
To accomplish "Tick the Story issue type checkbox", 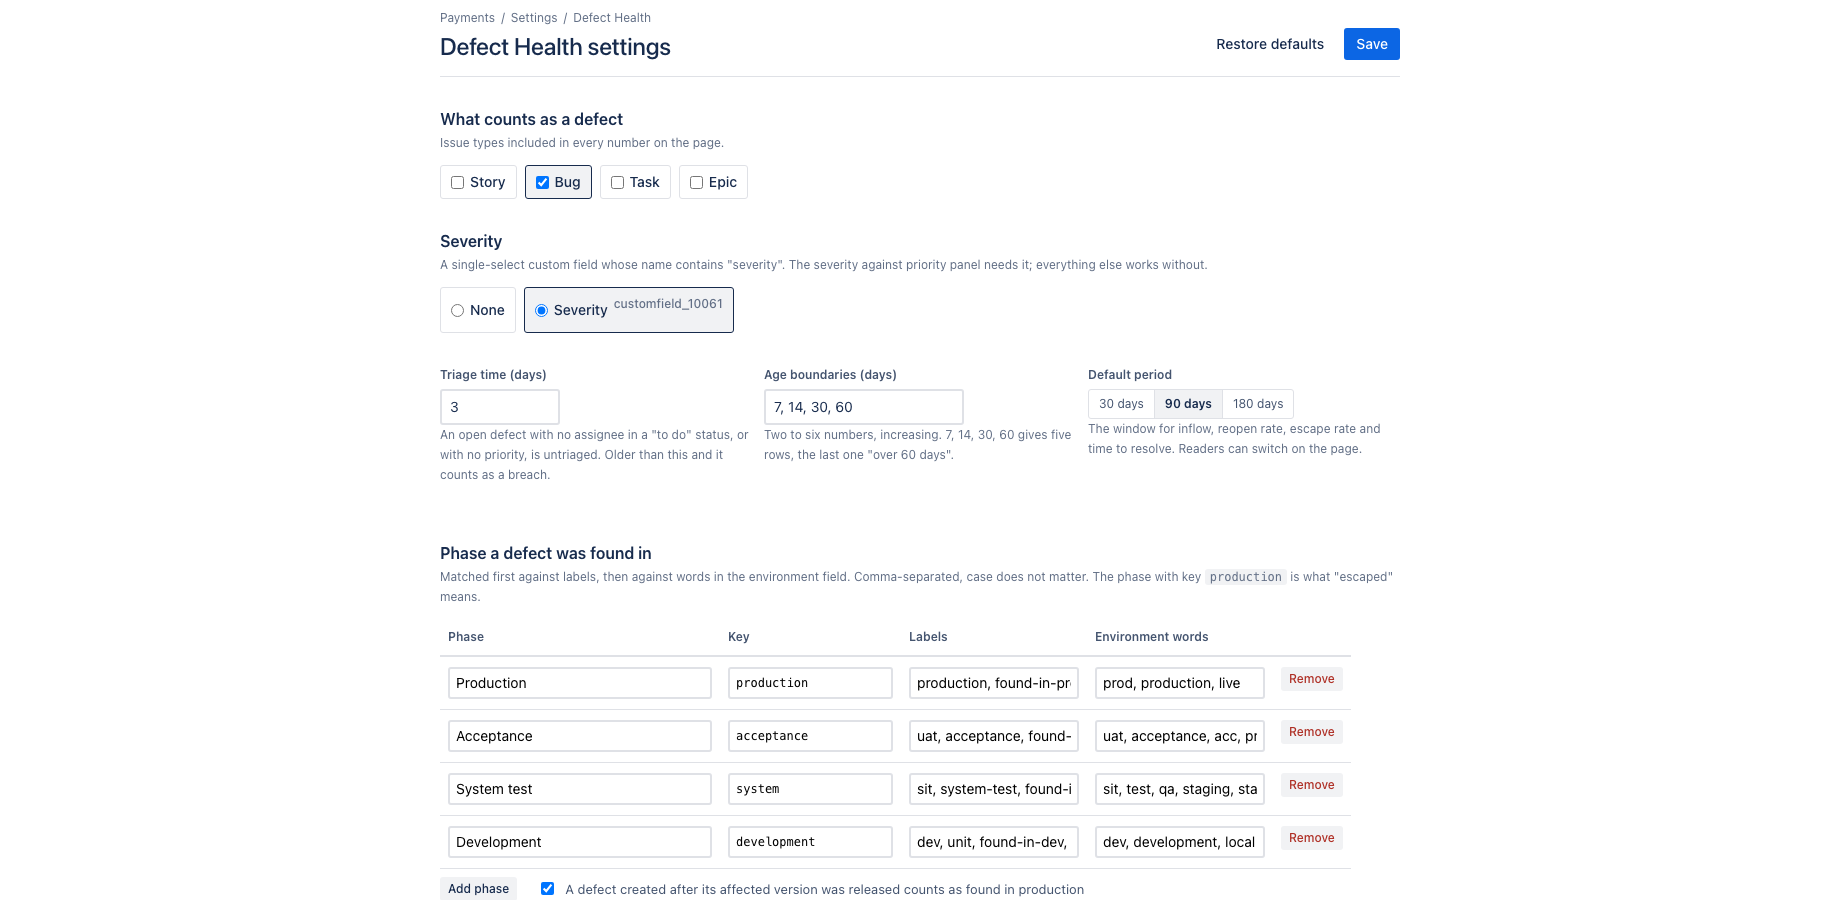I will click(457, 182).
